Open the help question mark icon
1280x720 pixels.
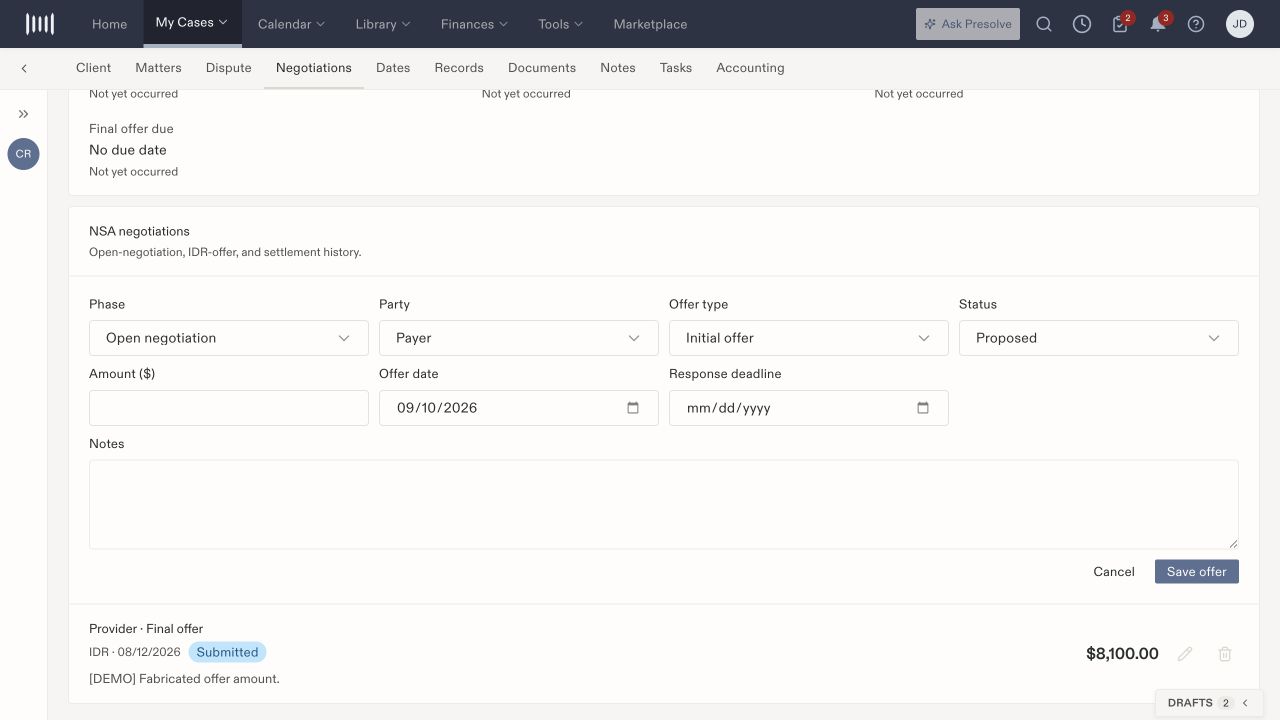click(1196, 24)
